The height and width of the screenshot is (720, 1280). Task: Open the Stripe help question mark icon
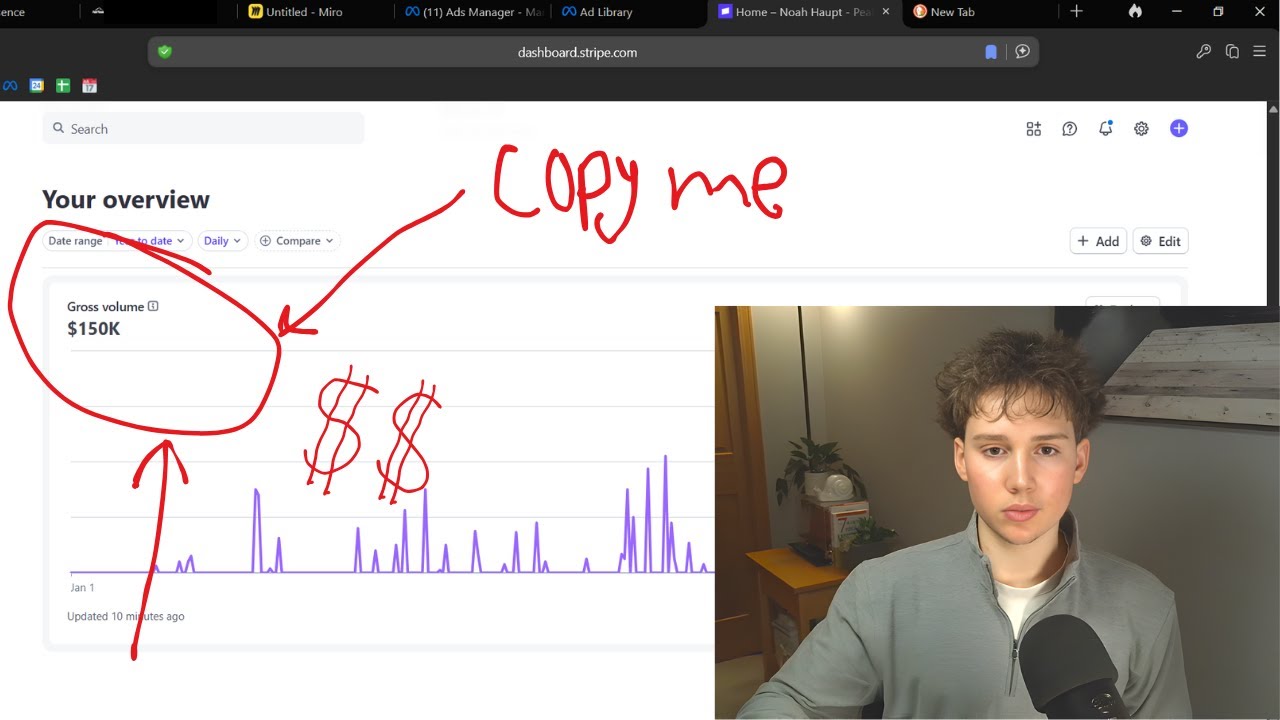[1070, 129]
